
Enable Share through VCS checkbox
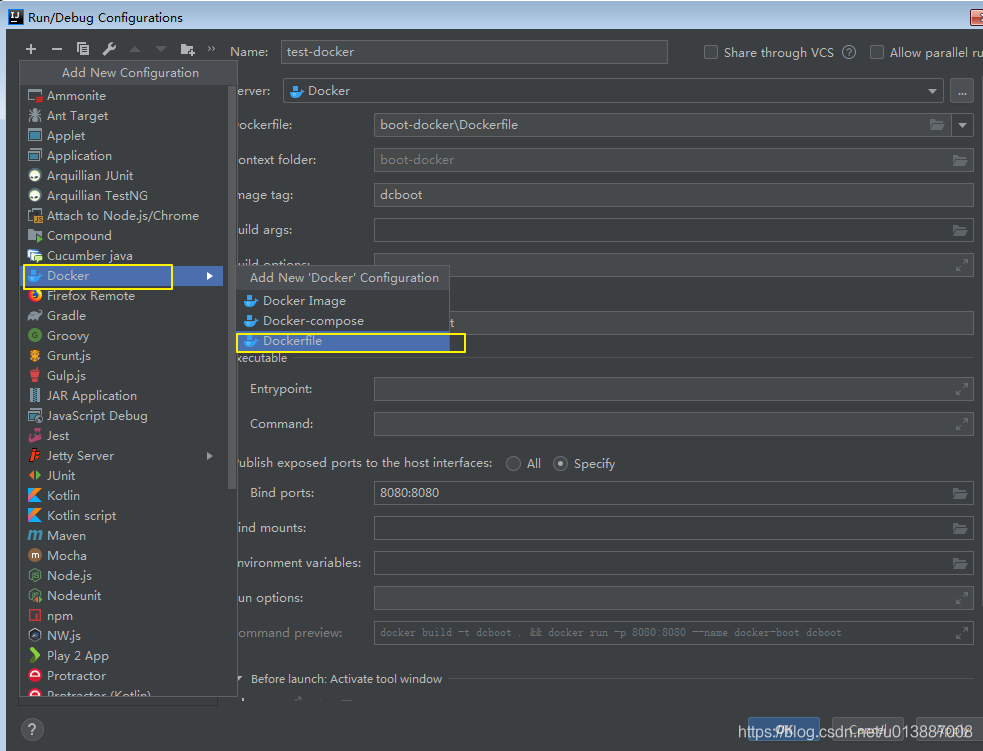710,52
